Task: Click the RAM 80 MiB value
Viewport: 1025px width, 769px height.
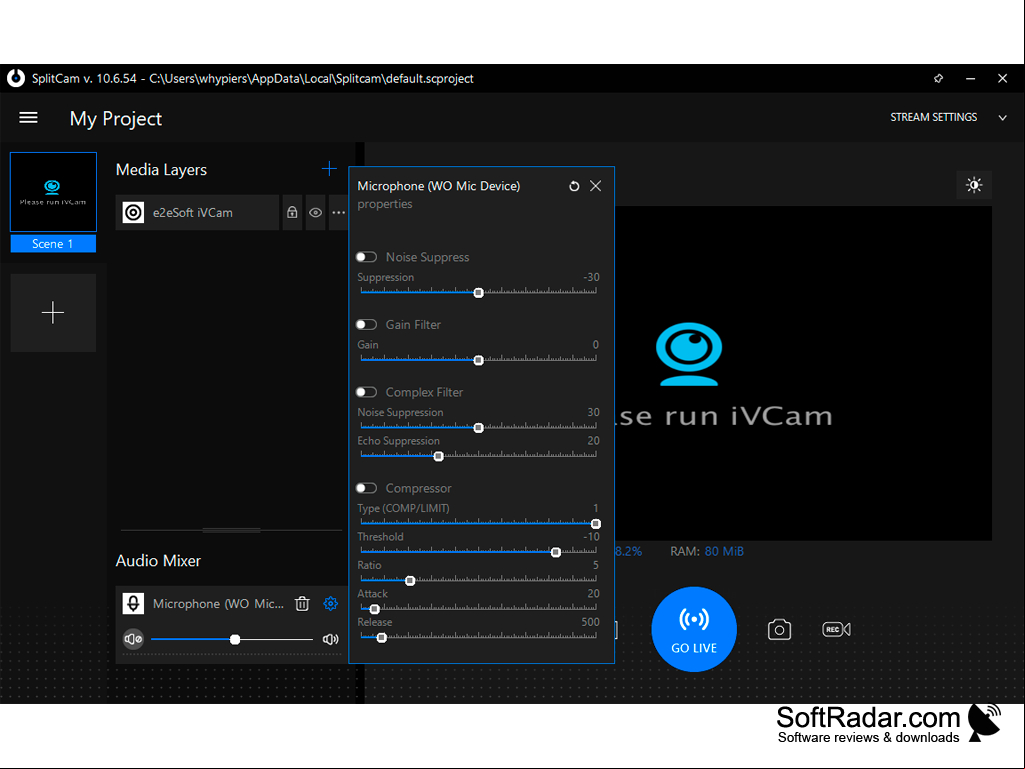Action: point(724,551)
